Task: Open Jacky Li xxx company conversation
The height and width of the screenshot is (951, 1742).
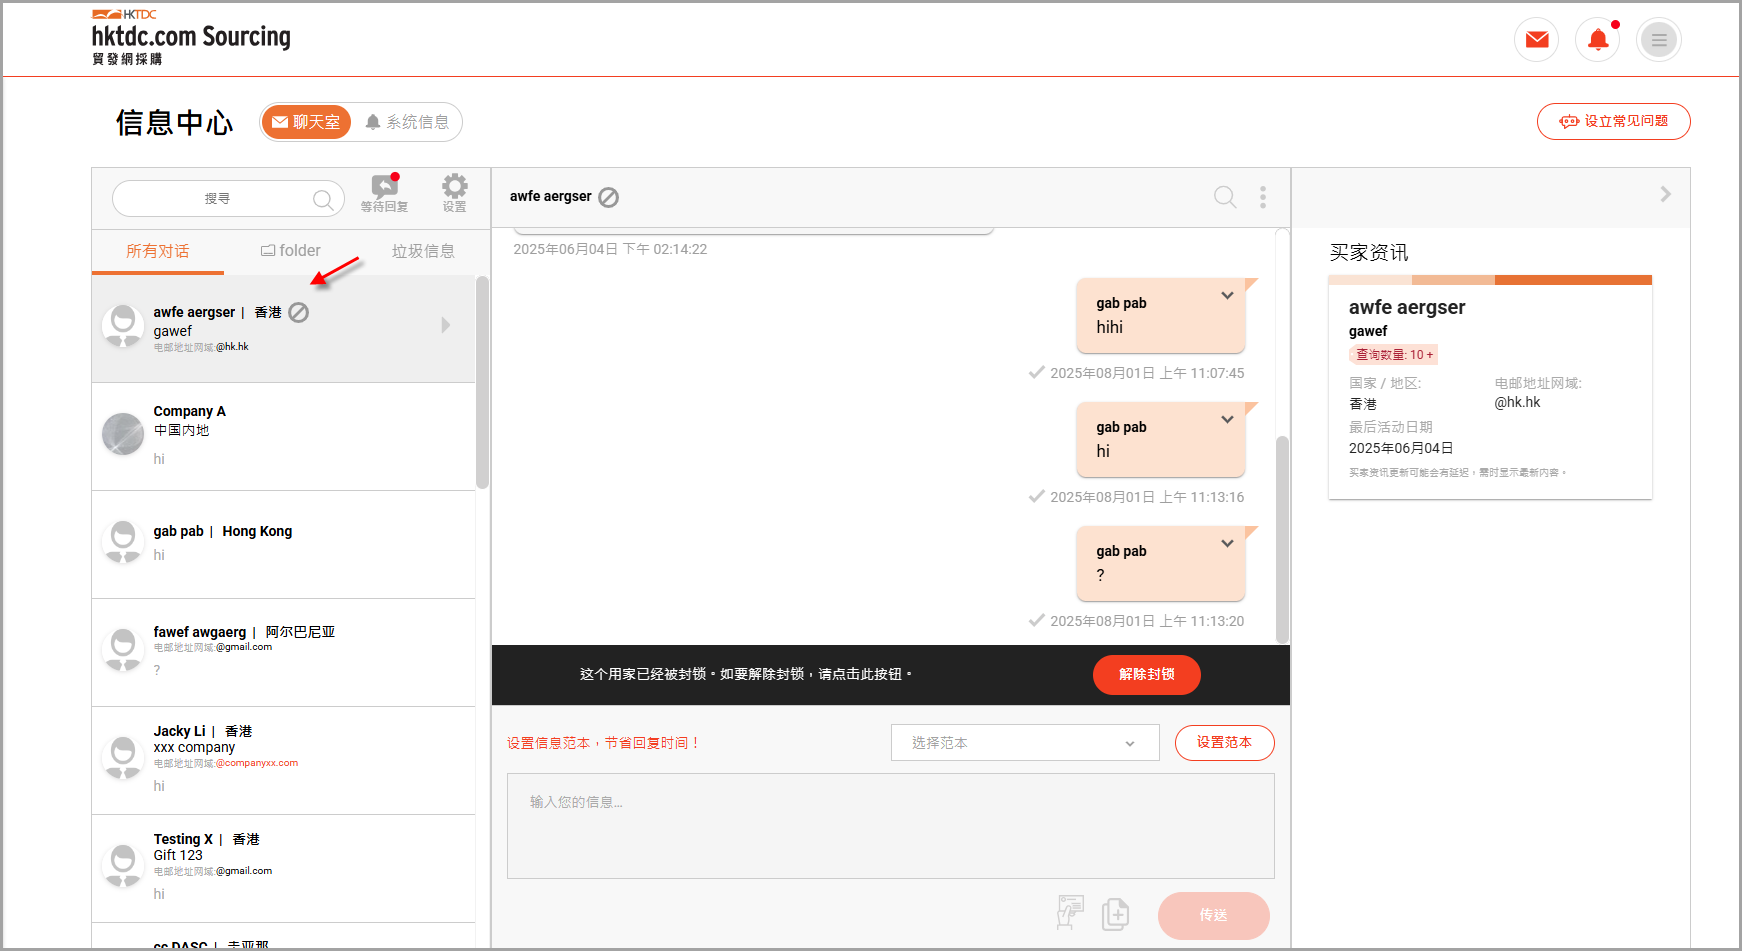Action: (x=284, y=761)
